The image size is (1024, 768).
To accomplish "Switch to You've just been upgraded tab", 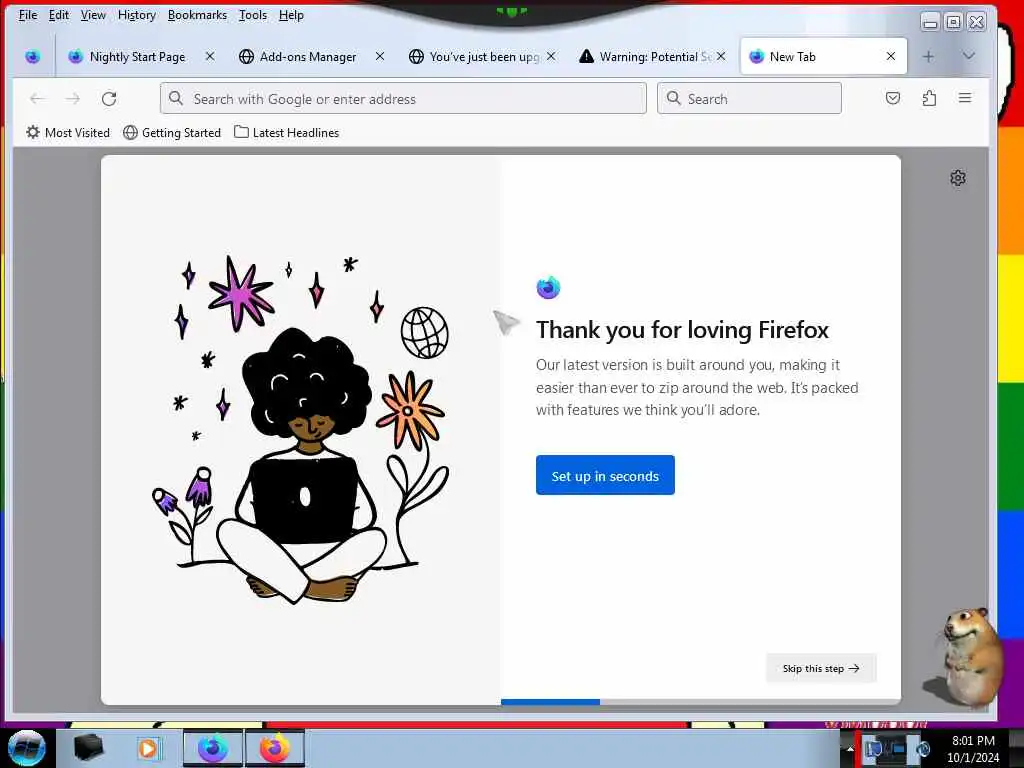I will (483, 57).
